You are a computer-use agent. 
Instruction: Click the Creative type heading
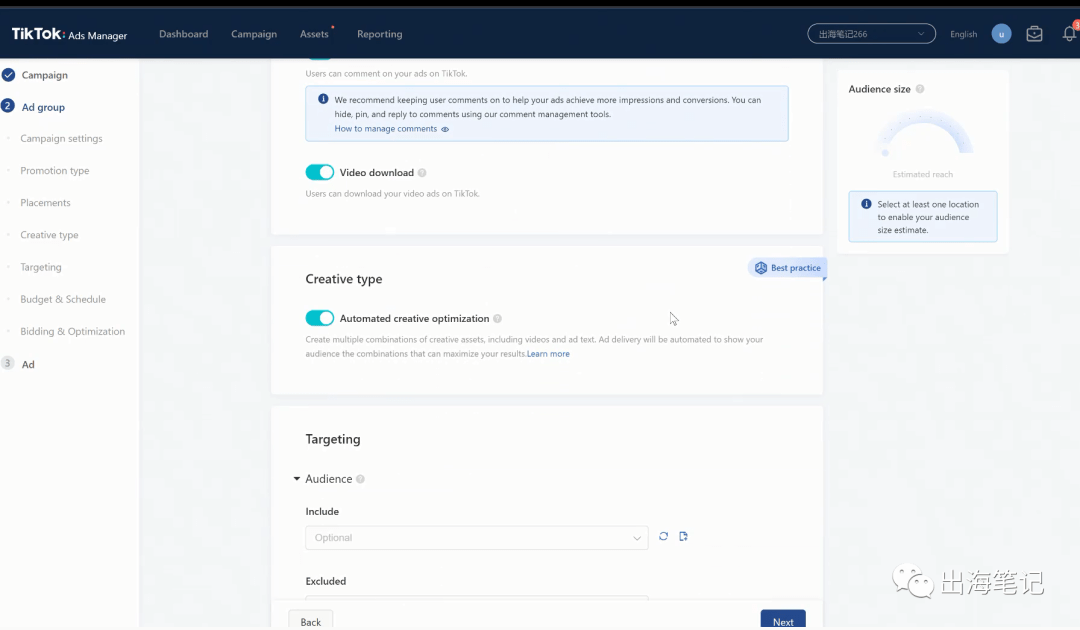click(x=344, y=279)
